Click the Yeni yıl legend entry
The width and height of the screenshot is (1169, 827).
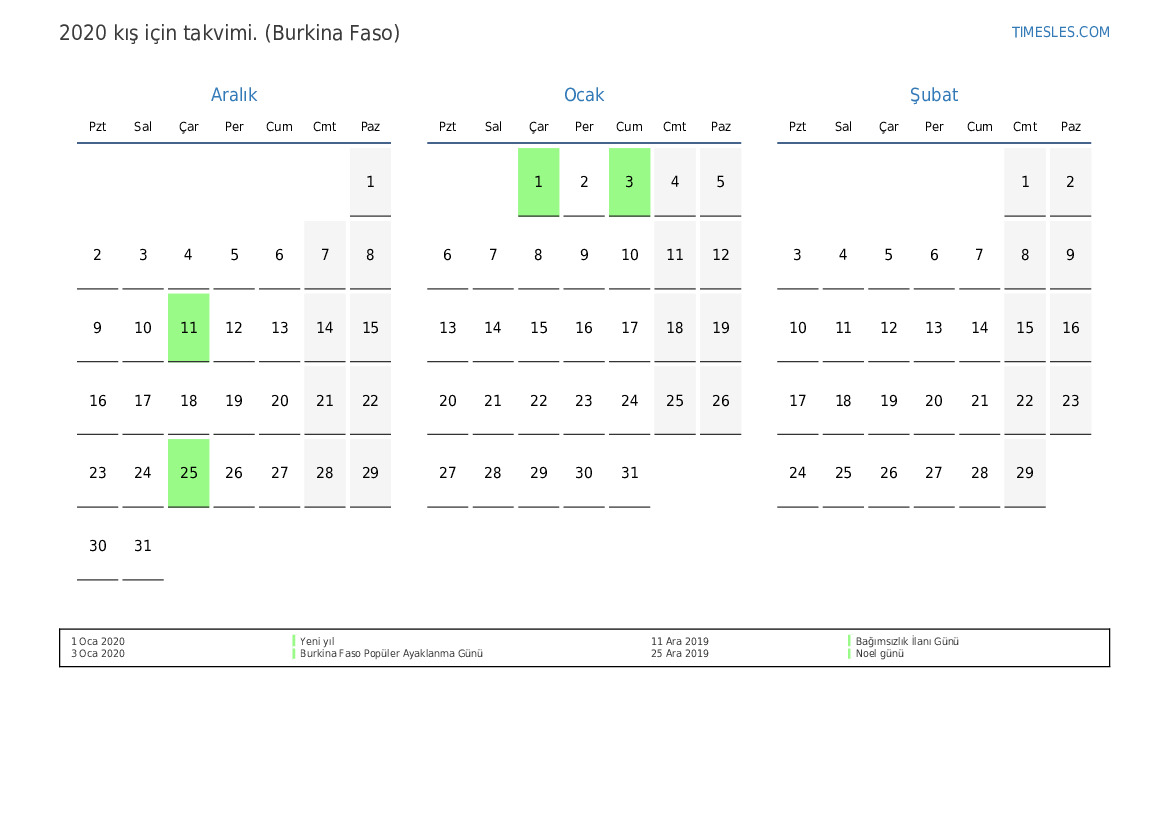pos(317,642)
